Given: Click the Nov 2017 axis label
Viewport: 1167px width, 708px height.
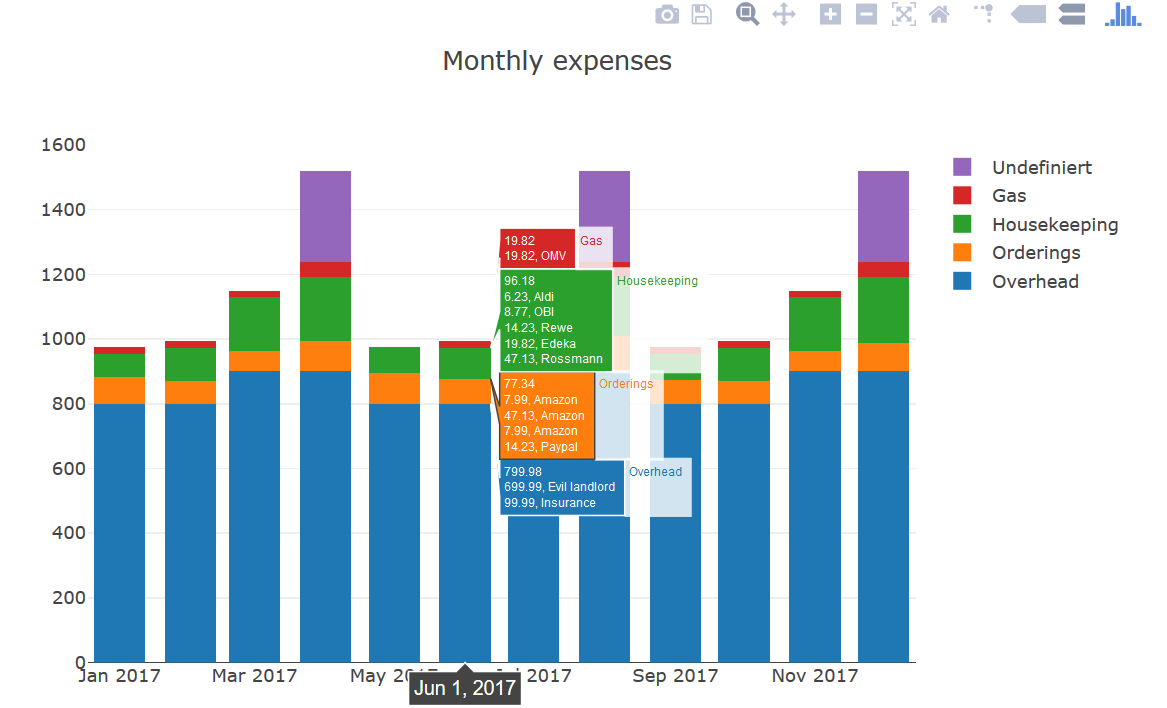Looking at the screenshot, I should click(x=815, y=675).
